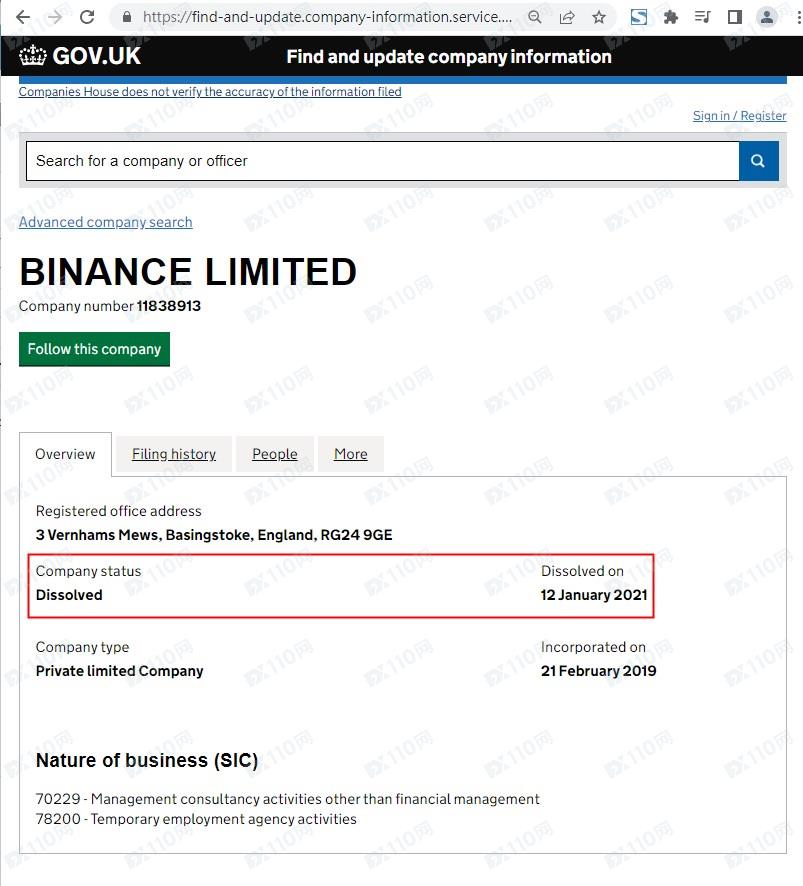Image resolution: width=803 pixels, height=886 pixels.
Task: Open the Advanced company search link
Action: coord(106,222)
